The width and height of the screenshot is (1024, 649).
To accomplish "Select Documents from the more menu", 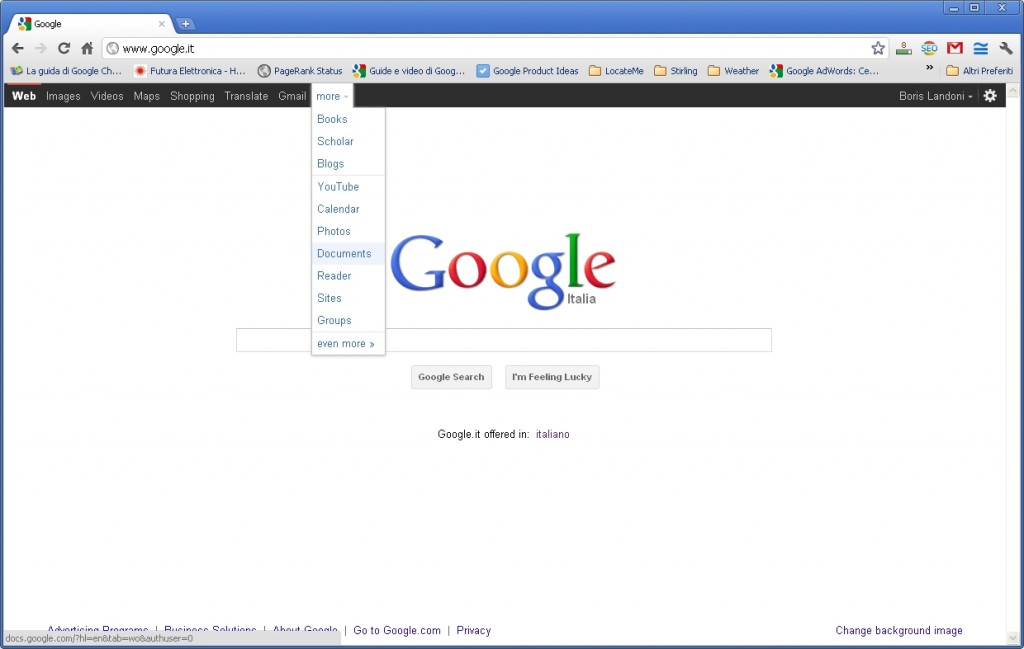I will pos(344,253).
